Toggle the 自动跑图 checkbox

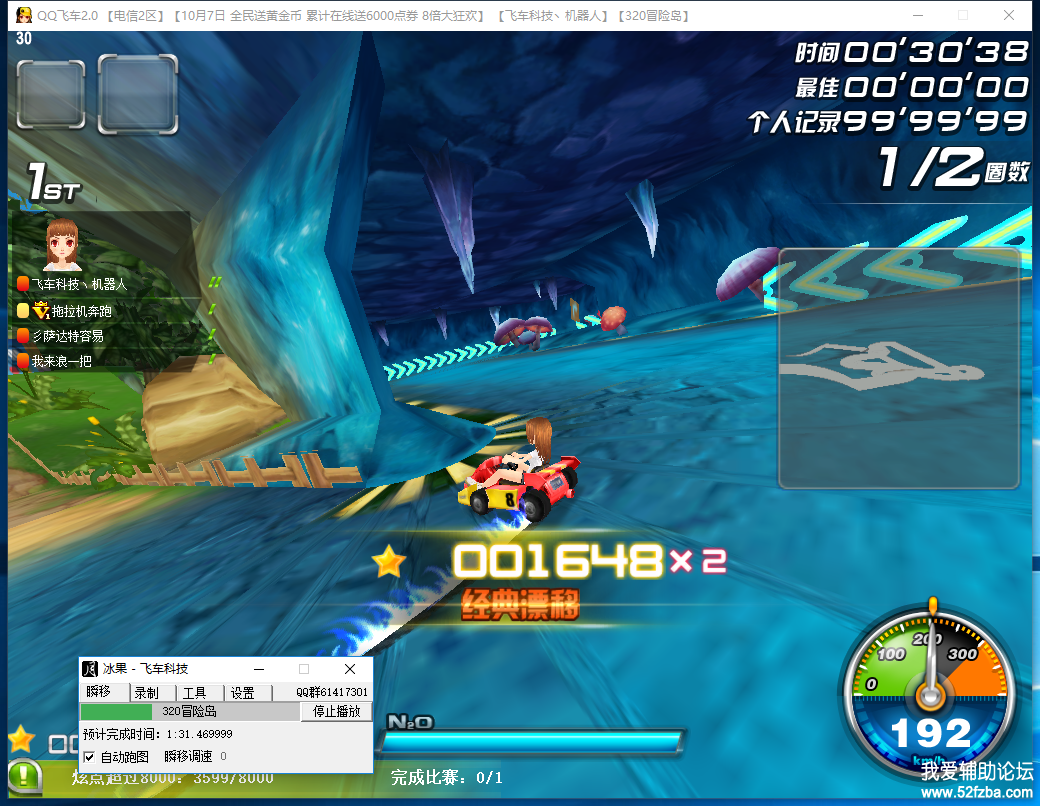pos(90,757)
